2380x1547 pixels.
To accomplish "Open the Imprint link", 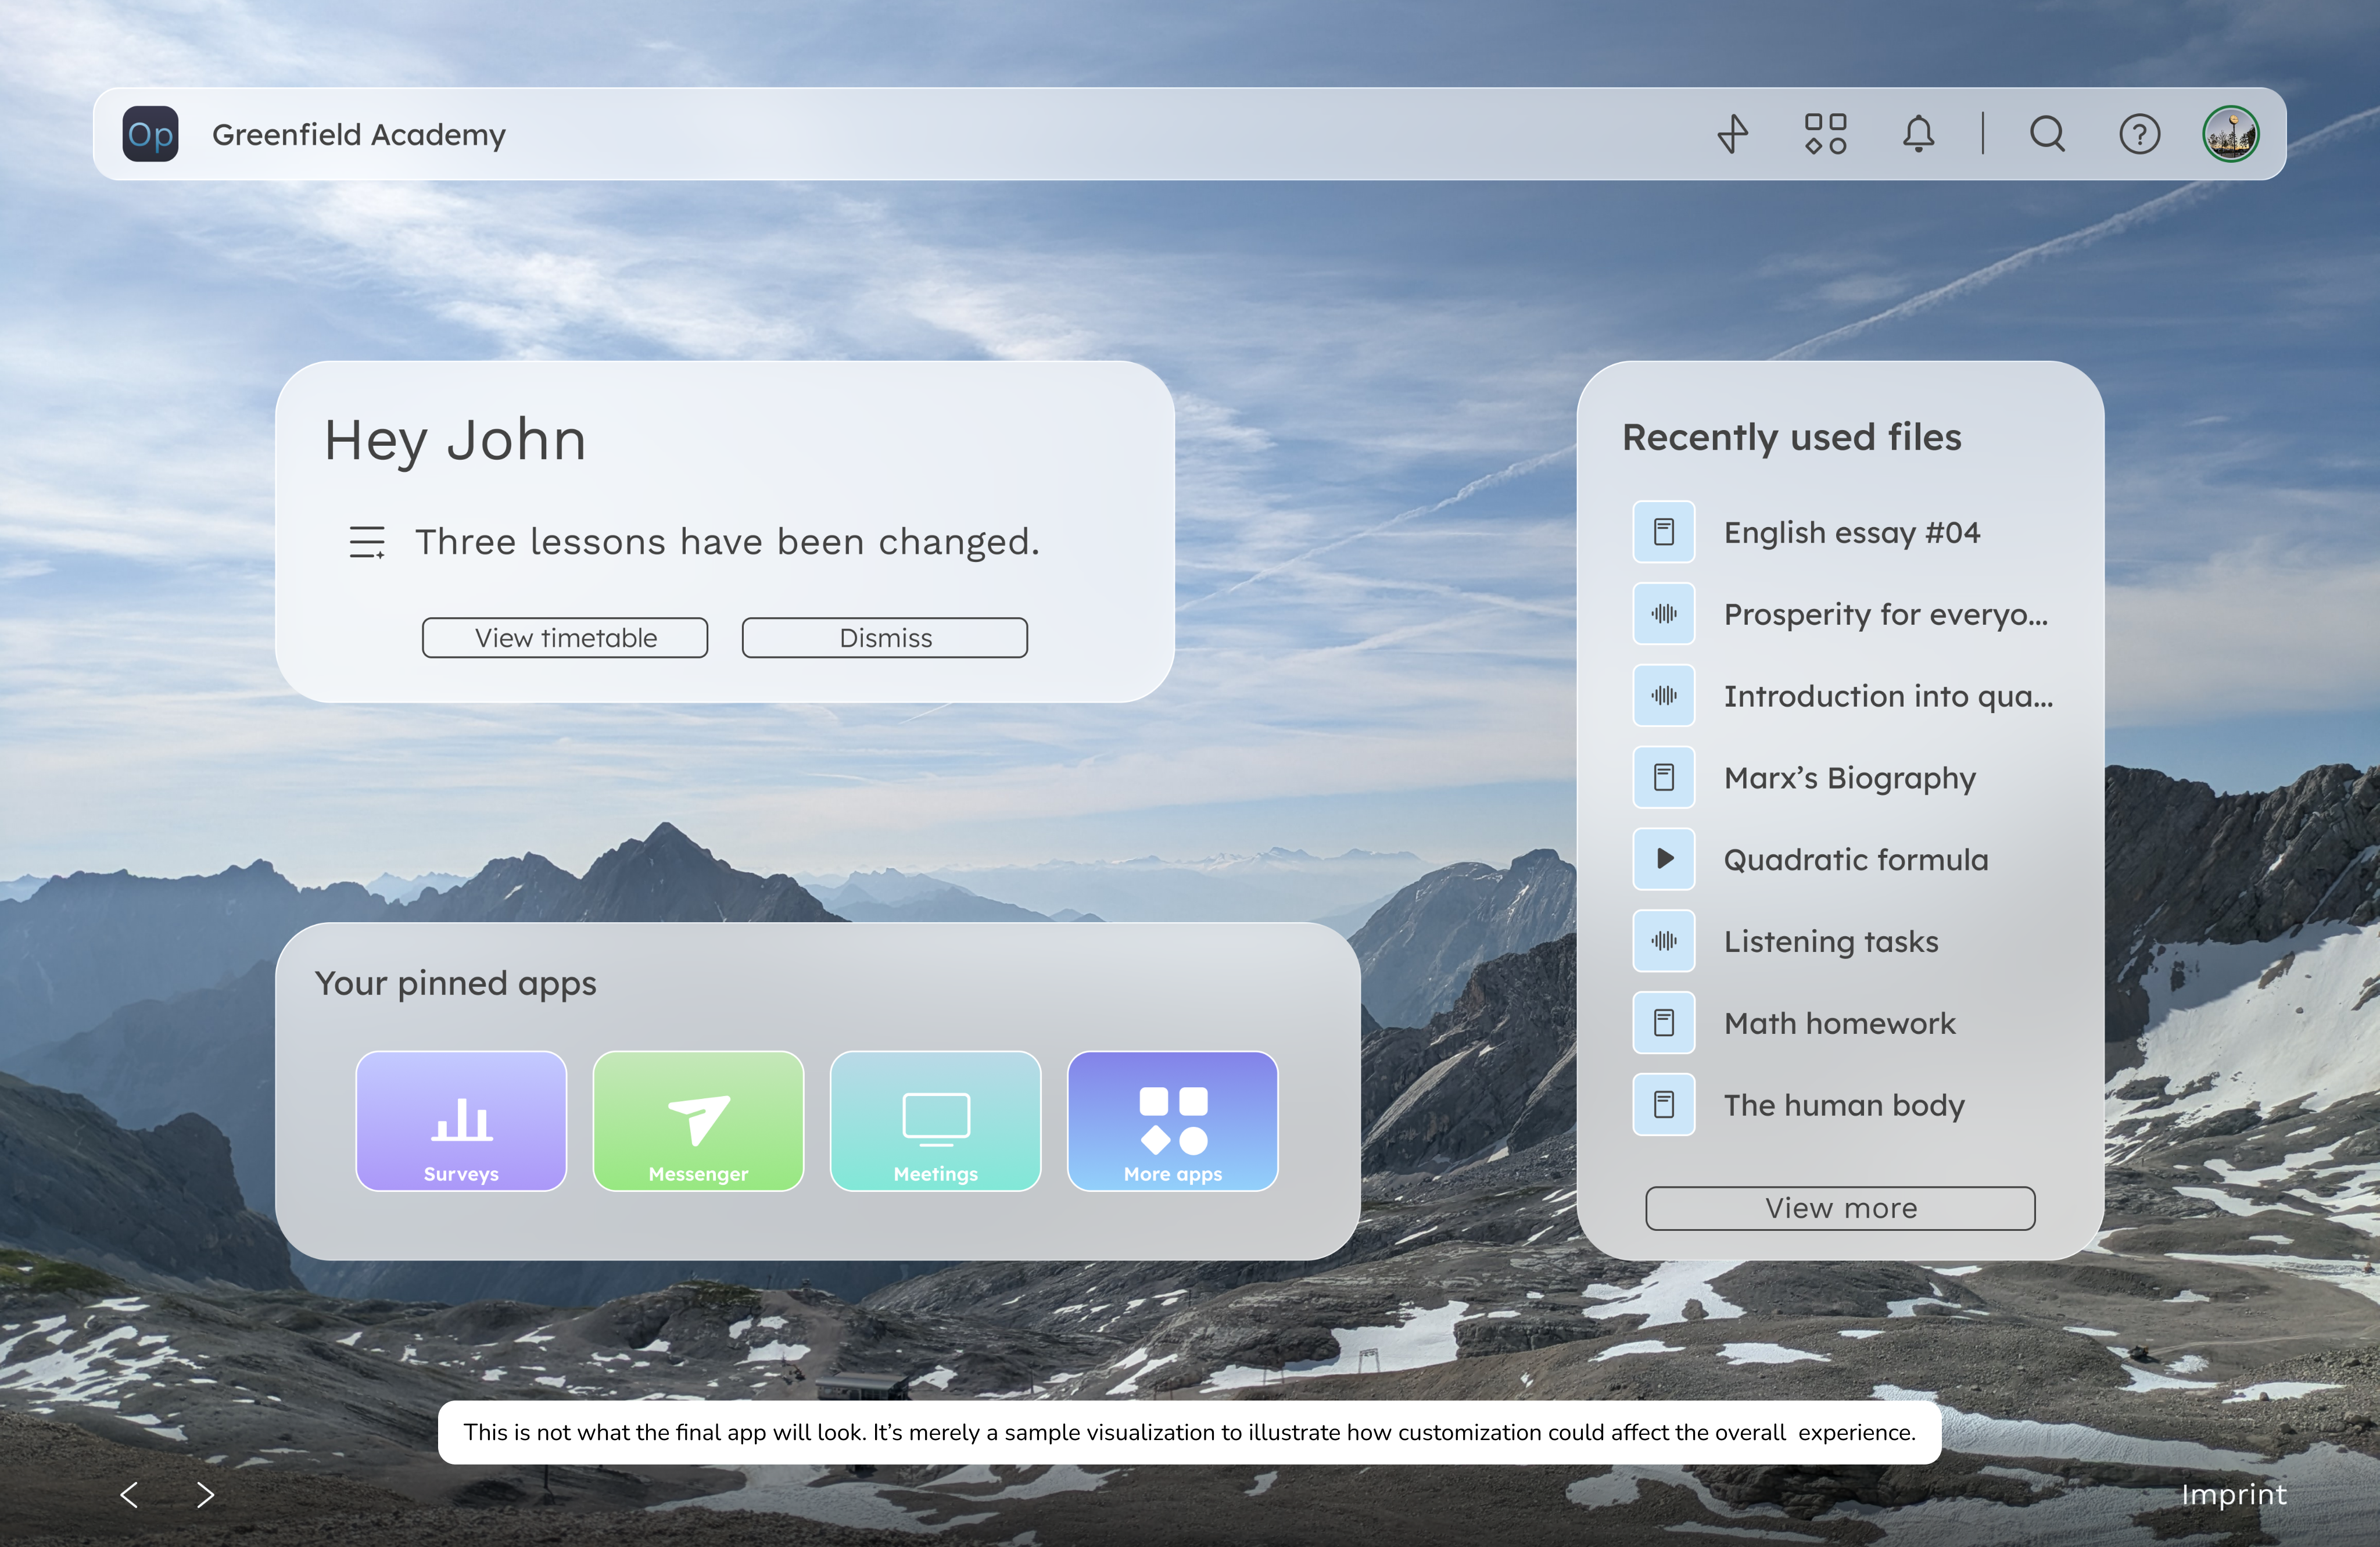I will (2233, 1494).
